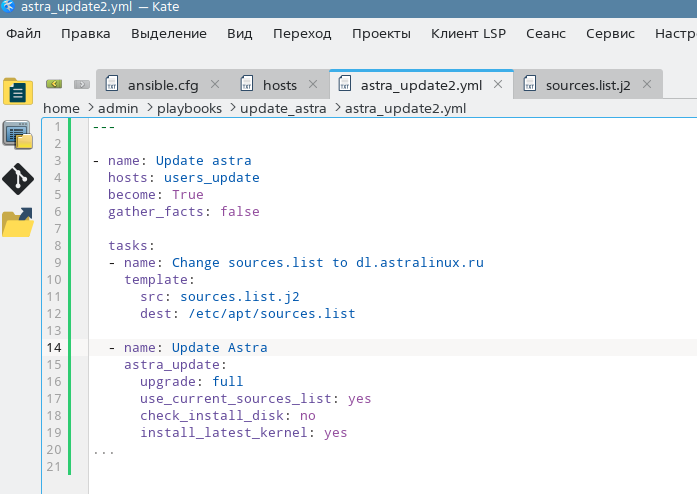This screenshot has height=494, width=697.
Task: Click the ansible.cfg tab file icon
Action: pos(112,84)
